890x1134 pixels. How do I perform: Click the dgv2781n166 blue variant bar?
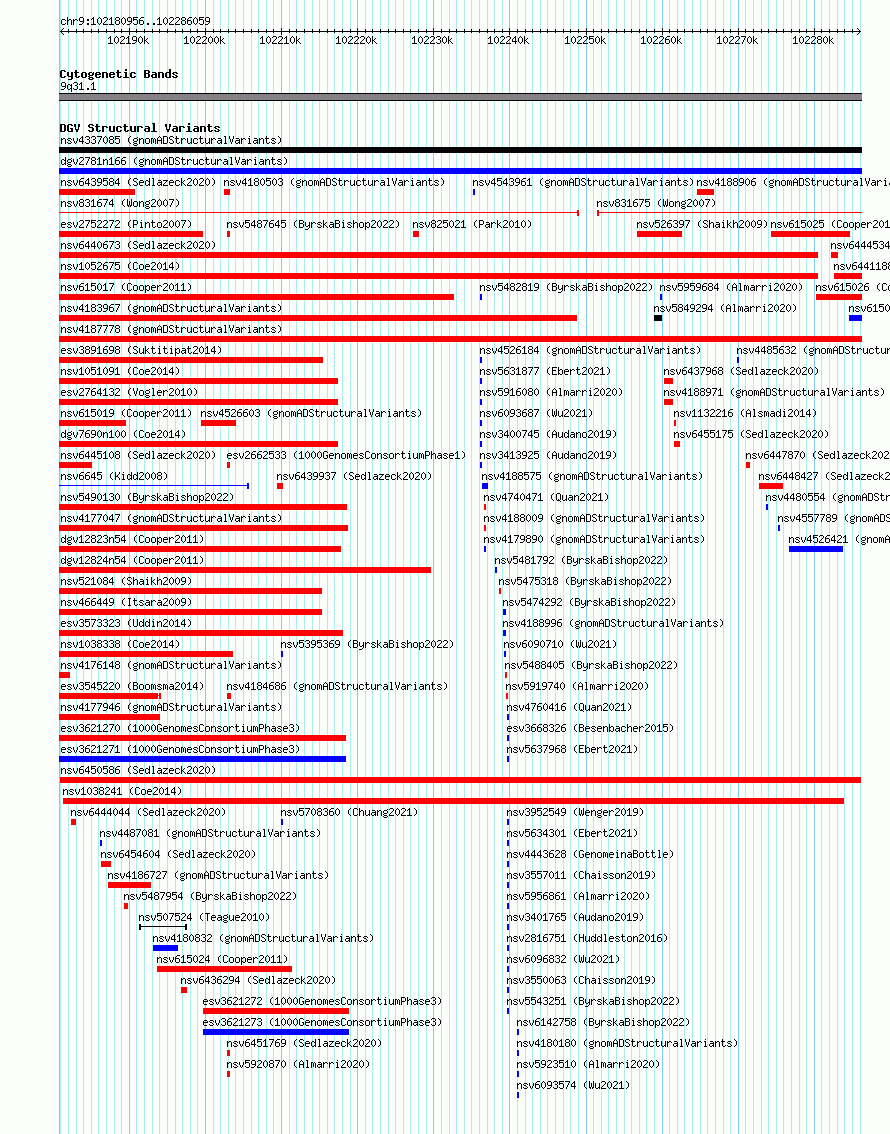(x=461, y=171)
